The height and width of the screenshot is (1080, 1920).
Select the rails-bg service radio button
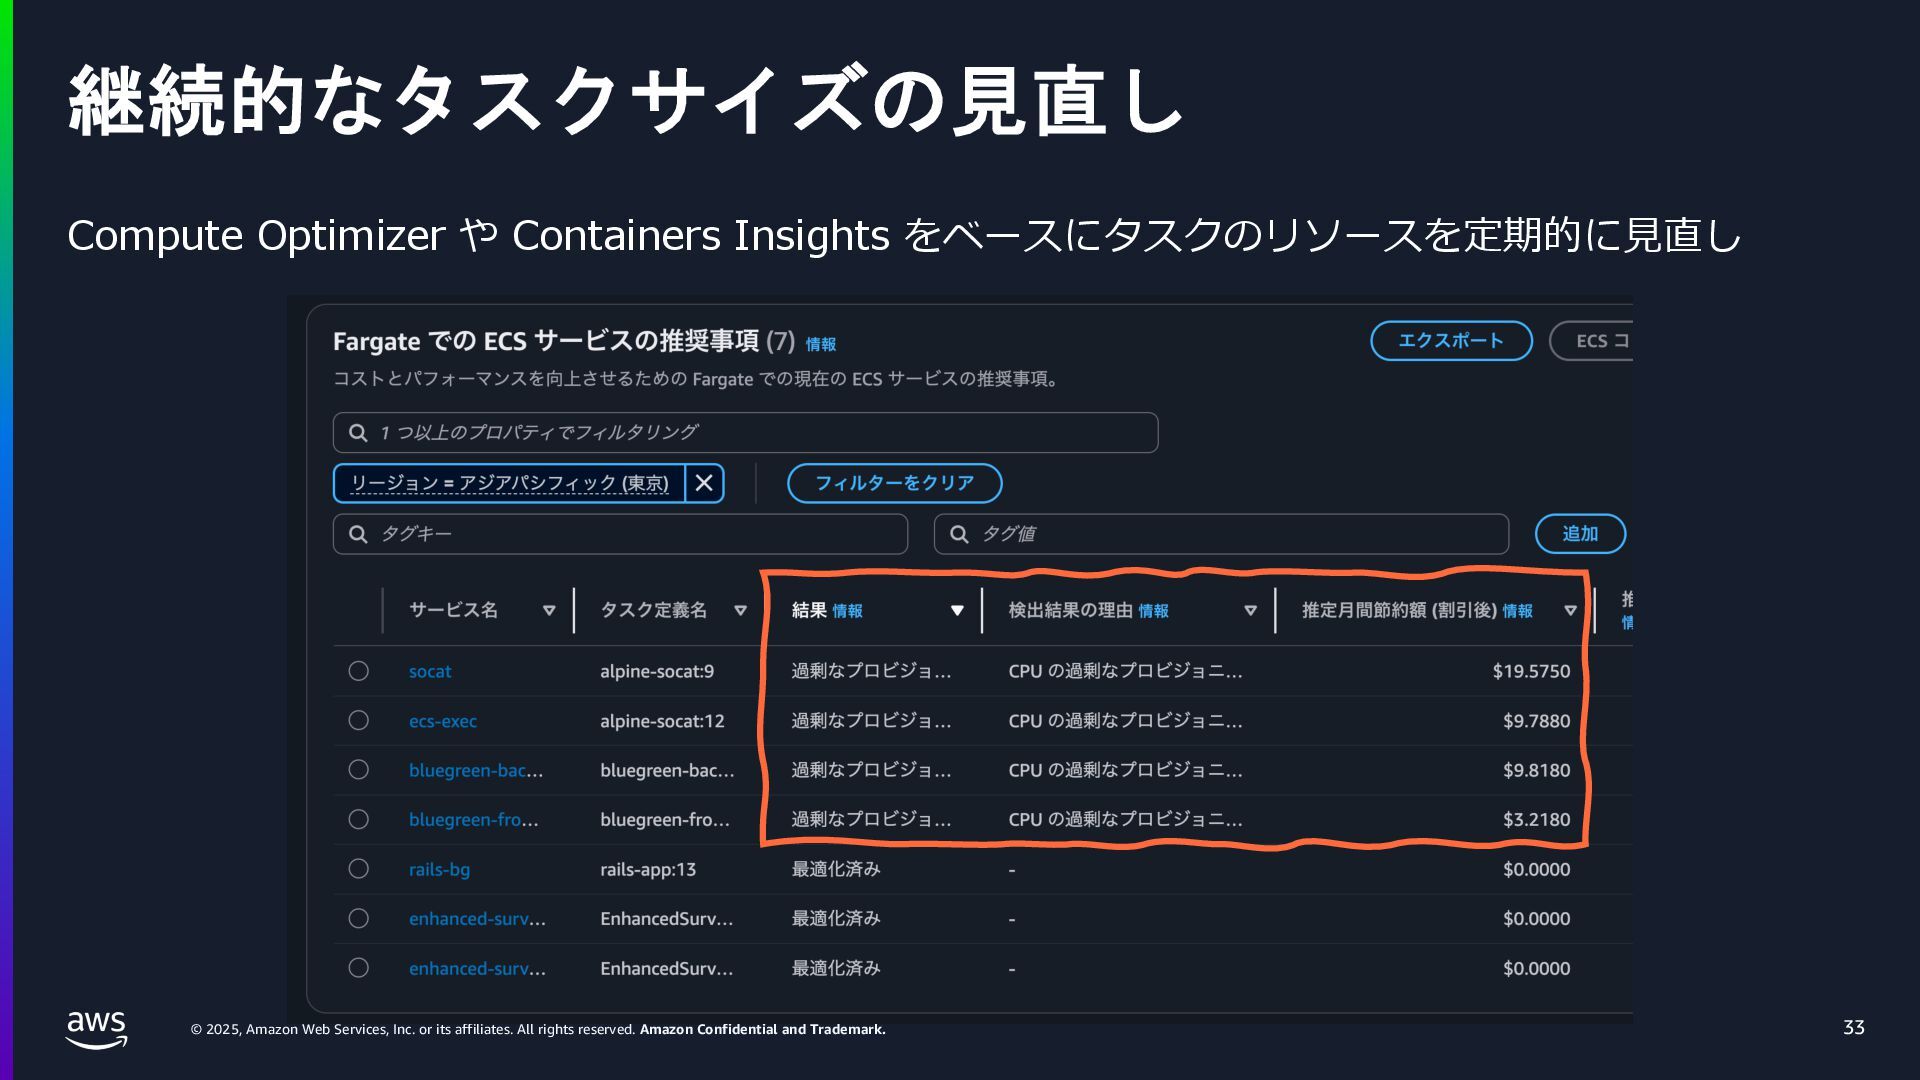[x=359, y=868]
